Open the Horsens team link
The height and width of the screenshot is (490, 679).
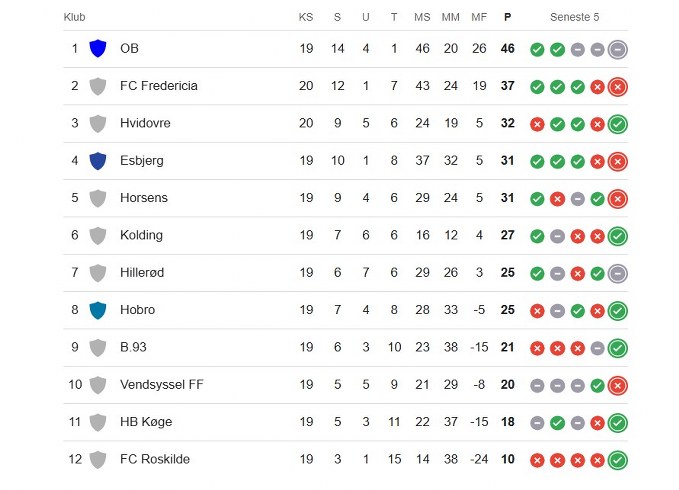[143, 198]
